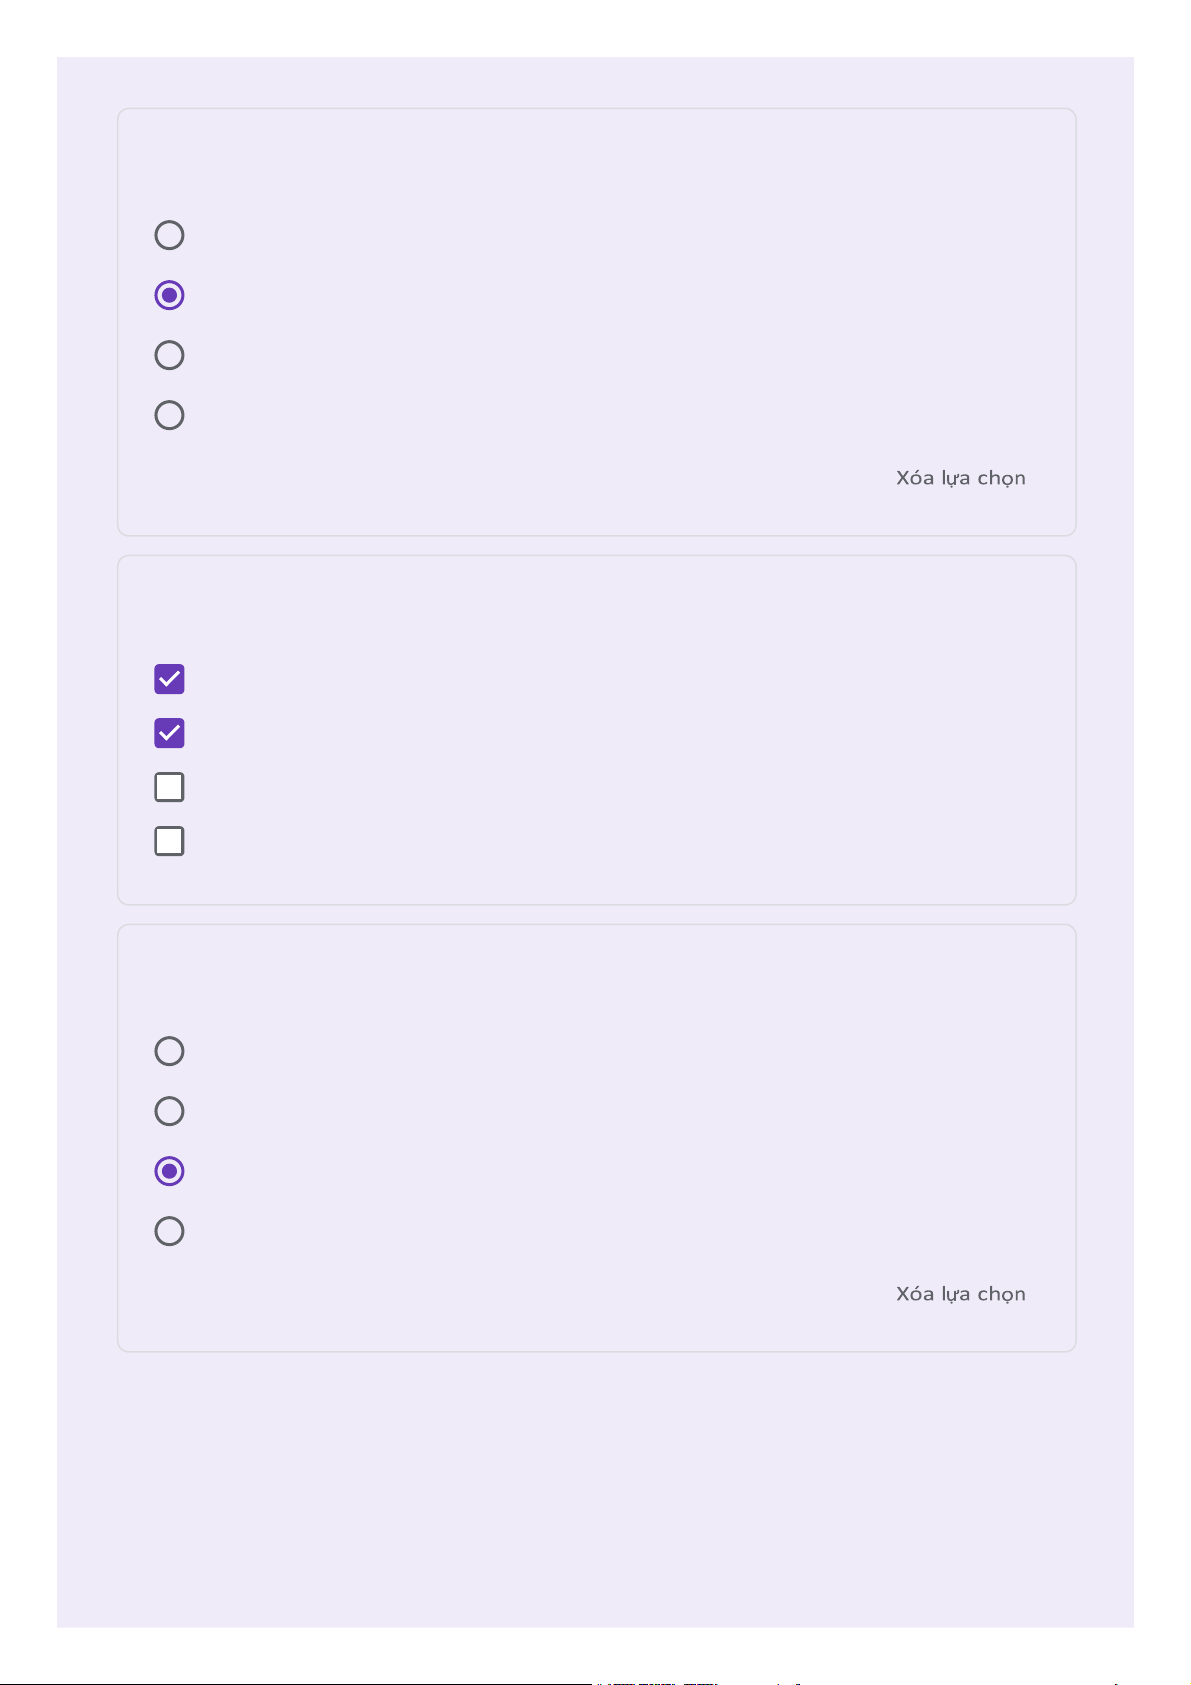Pick the fourth radio option in the first question
The height and width of the screenshot is (1685, 1191).
[x=169, y=415]
